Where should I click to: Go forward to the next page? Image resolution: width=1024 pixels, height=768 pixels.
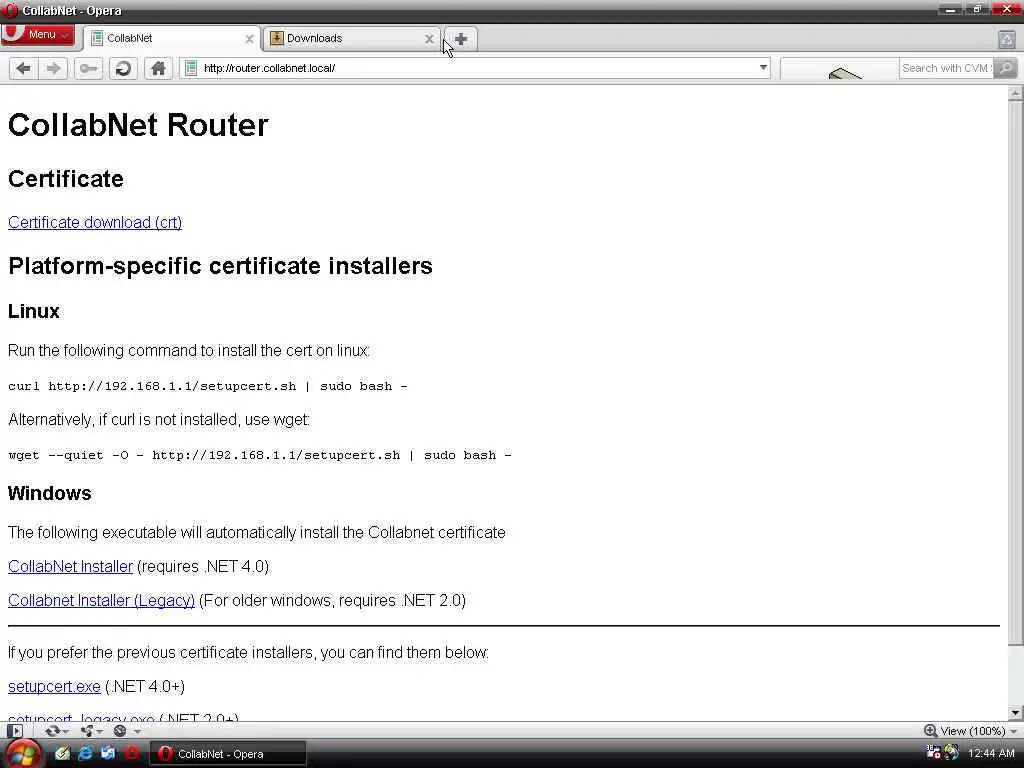54,68
